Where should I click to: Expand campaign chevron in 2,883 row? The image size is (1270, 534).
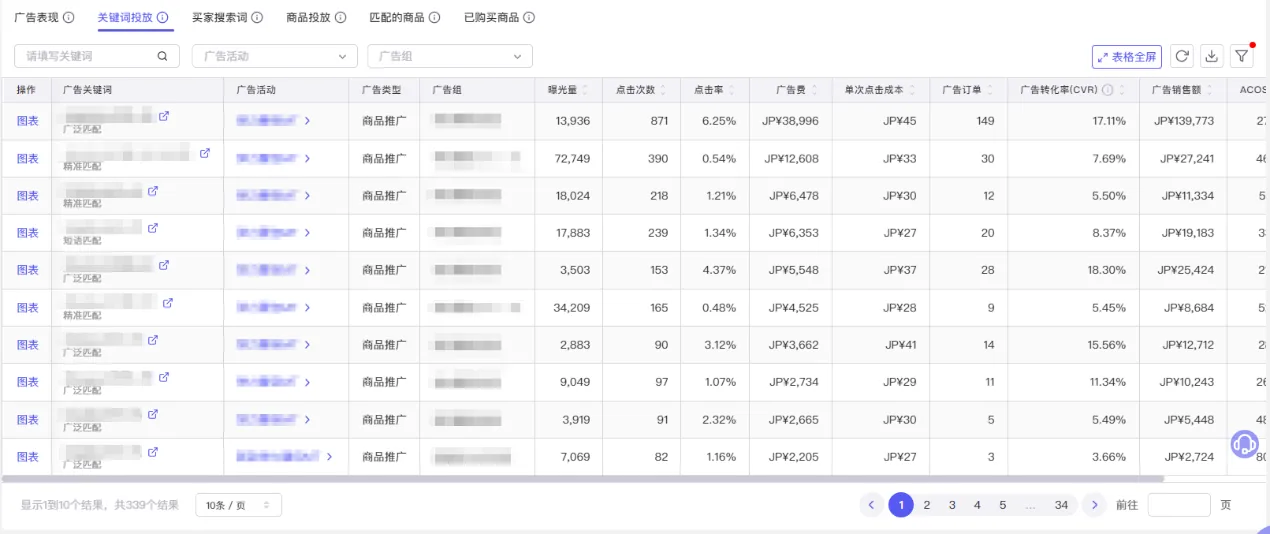[307, 345]
